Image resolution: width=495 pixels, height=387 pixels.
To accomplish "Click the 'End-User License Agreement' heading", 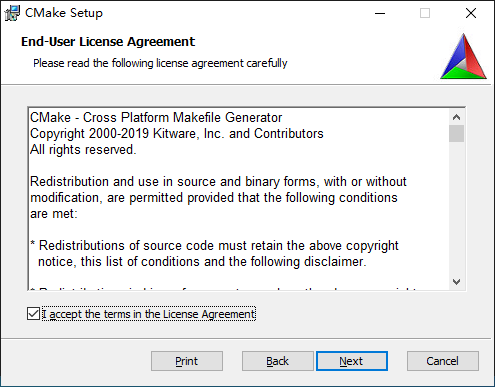I will pyautogui.click(x=108, y=42).
